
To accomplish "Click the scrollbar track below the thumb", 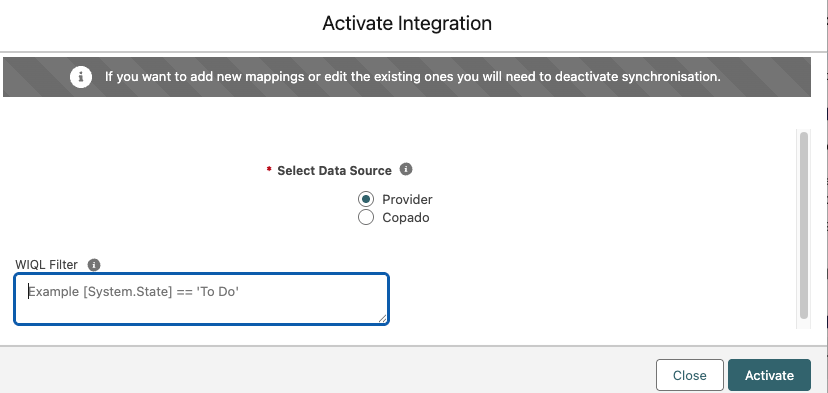I will (804, 324).
